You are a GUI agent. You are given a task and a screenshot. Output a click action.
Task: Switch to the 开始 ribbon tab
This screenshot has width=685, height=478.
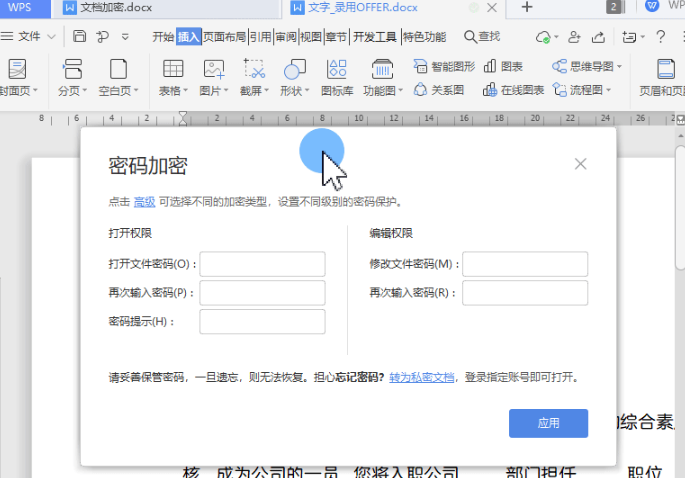coord(163,37)
